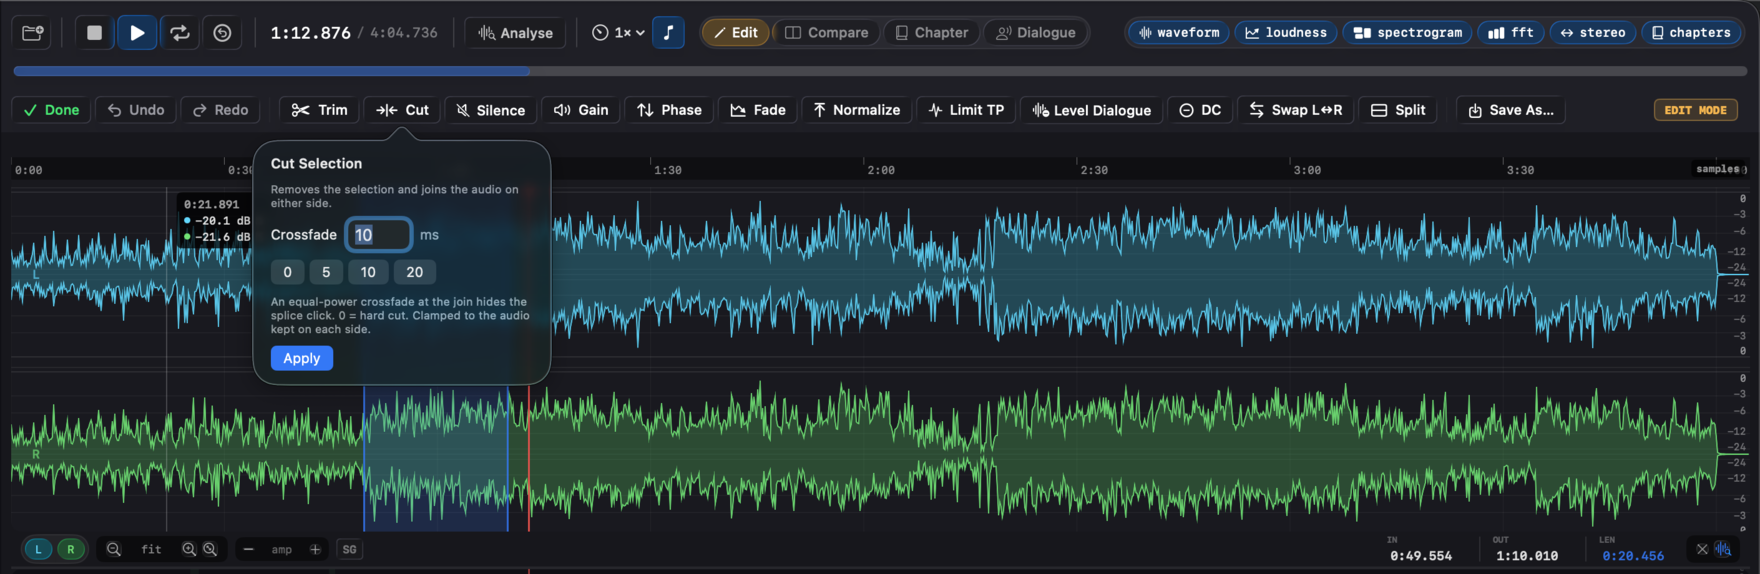Toggle the fft view
Screen dimensions: 1760x574
click(x=1510, y=33)
